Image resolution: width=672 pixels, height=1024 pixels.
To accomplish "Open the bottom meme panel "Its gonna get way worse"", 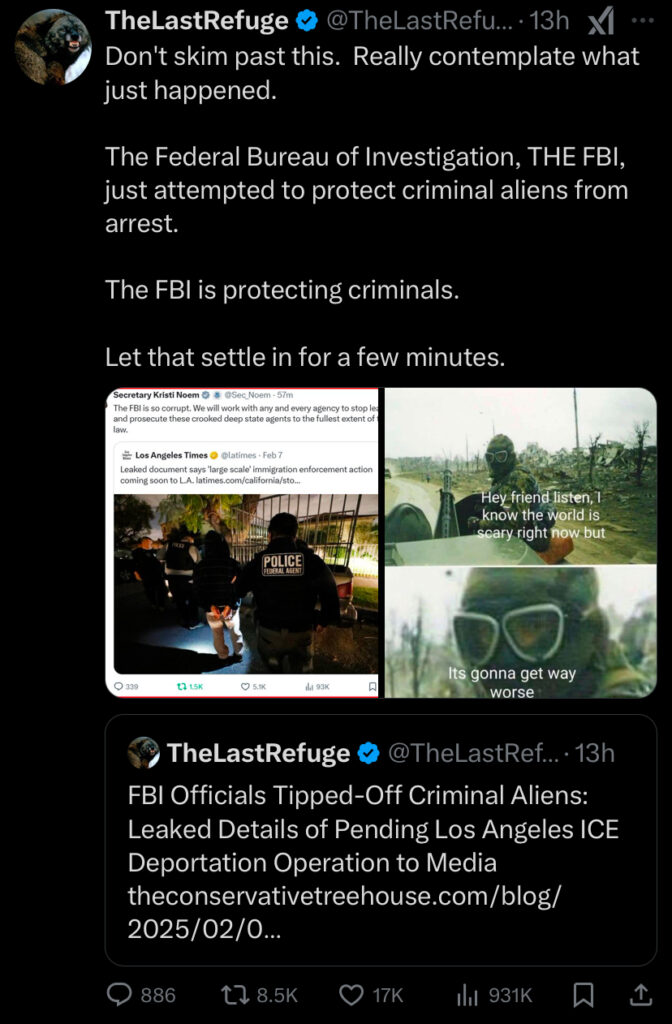I will 520,632.
